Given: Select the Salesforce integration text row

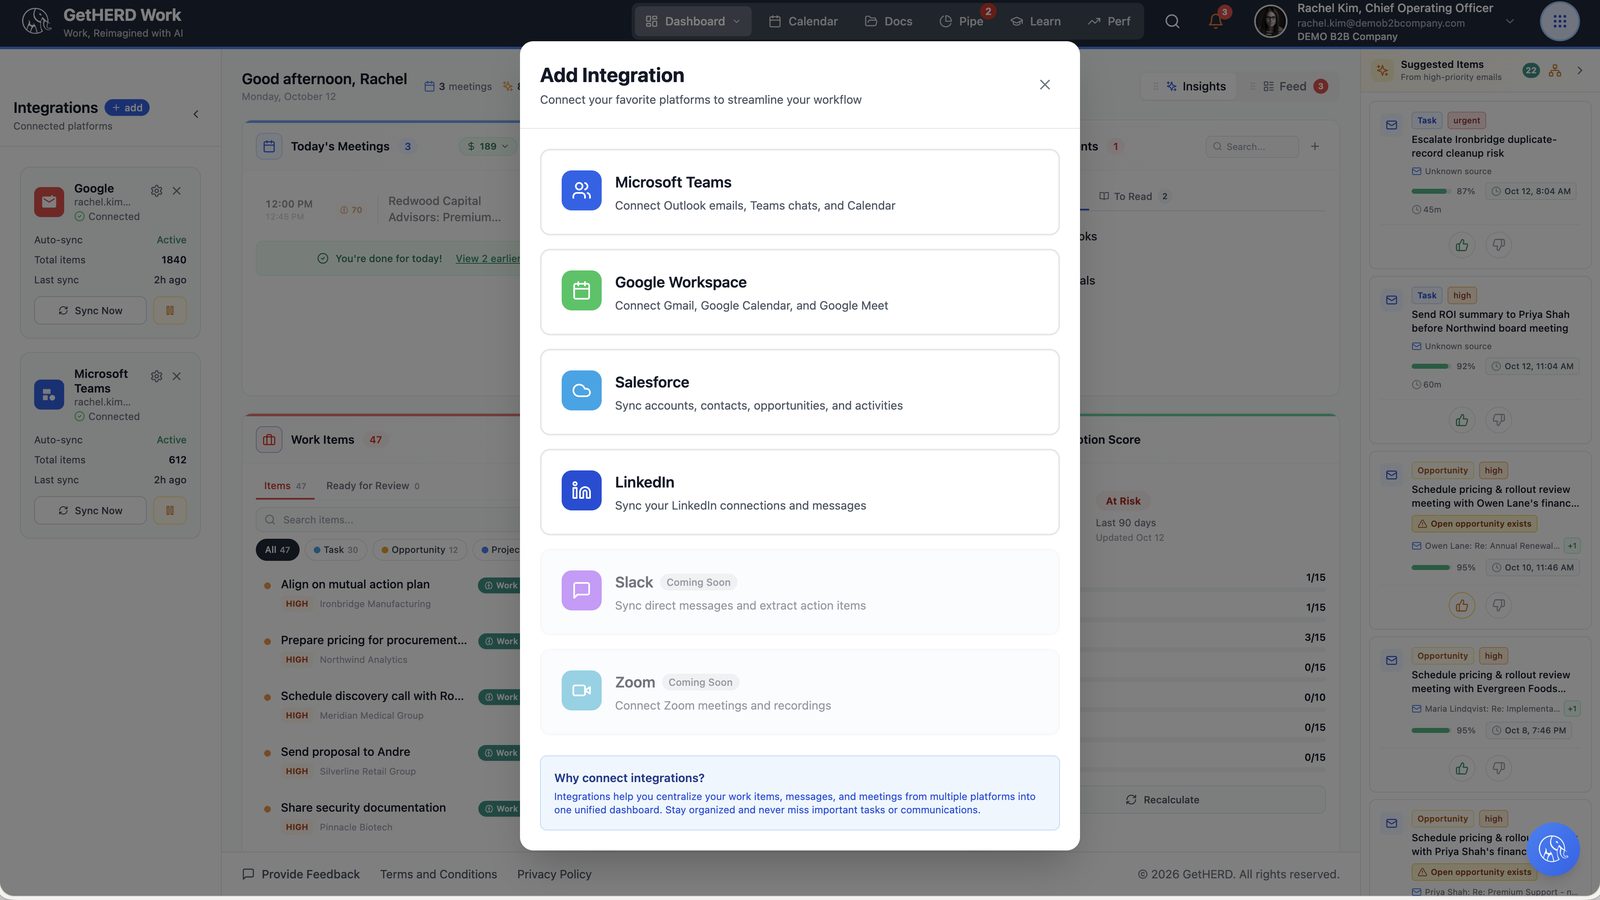Looking at the screenshot, I should click(x=800, y=392).
